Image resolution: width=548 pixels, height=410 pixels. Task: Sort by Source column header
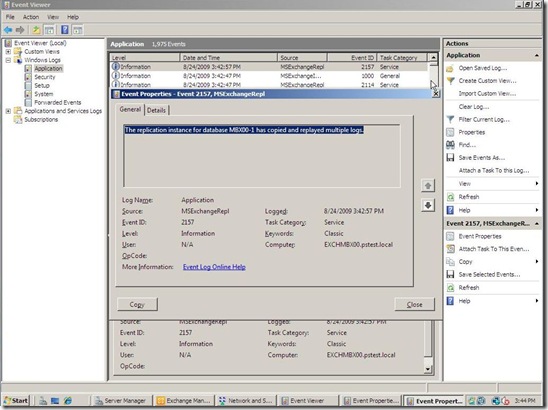(302, 58)
